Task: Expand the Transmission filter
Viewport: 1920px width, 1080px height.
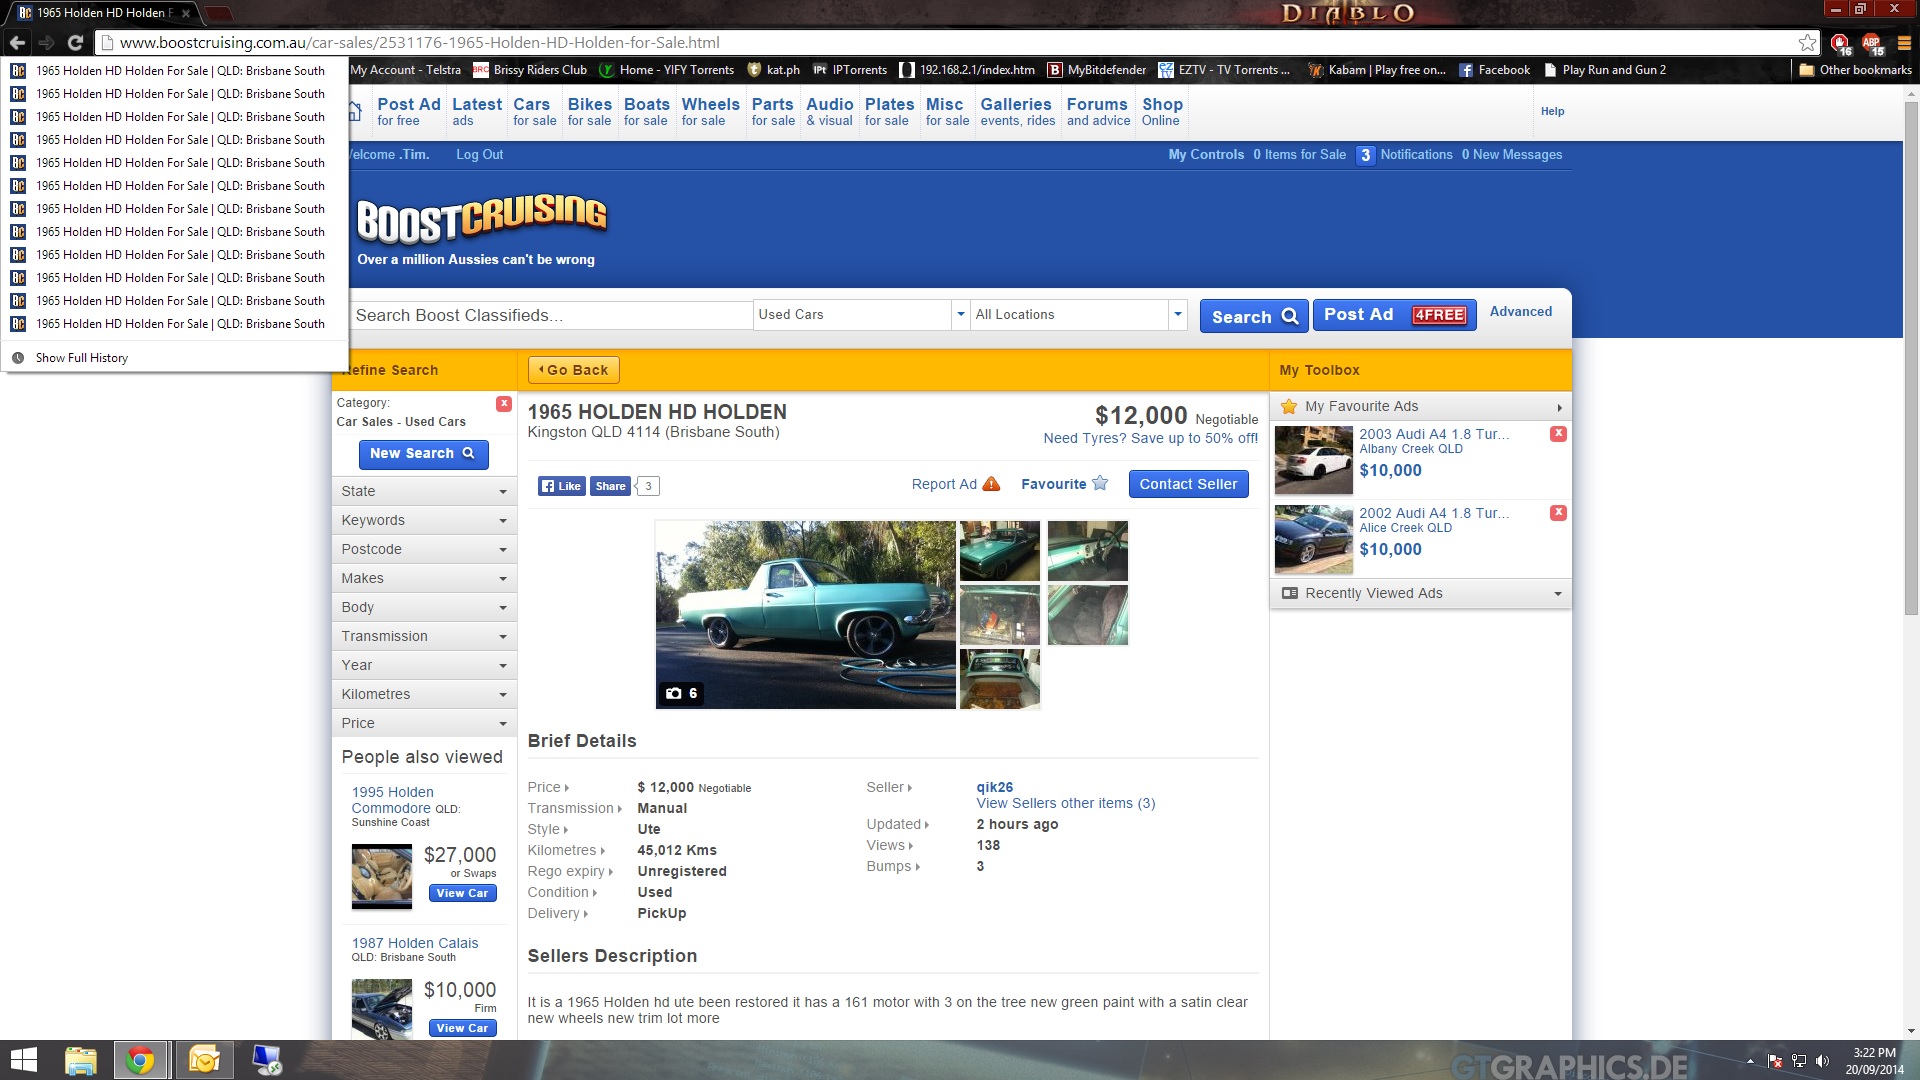Action: [x=424, y=636]
